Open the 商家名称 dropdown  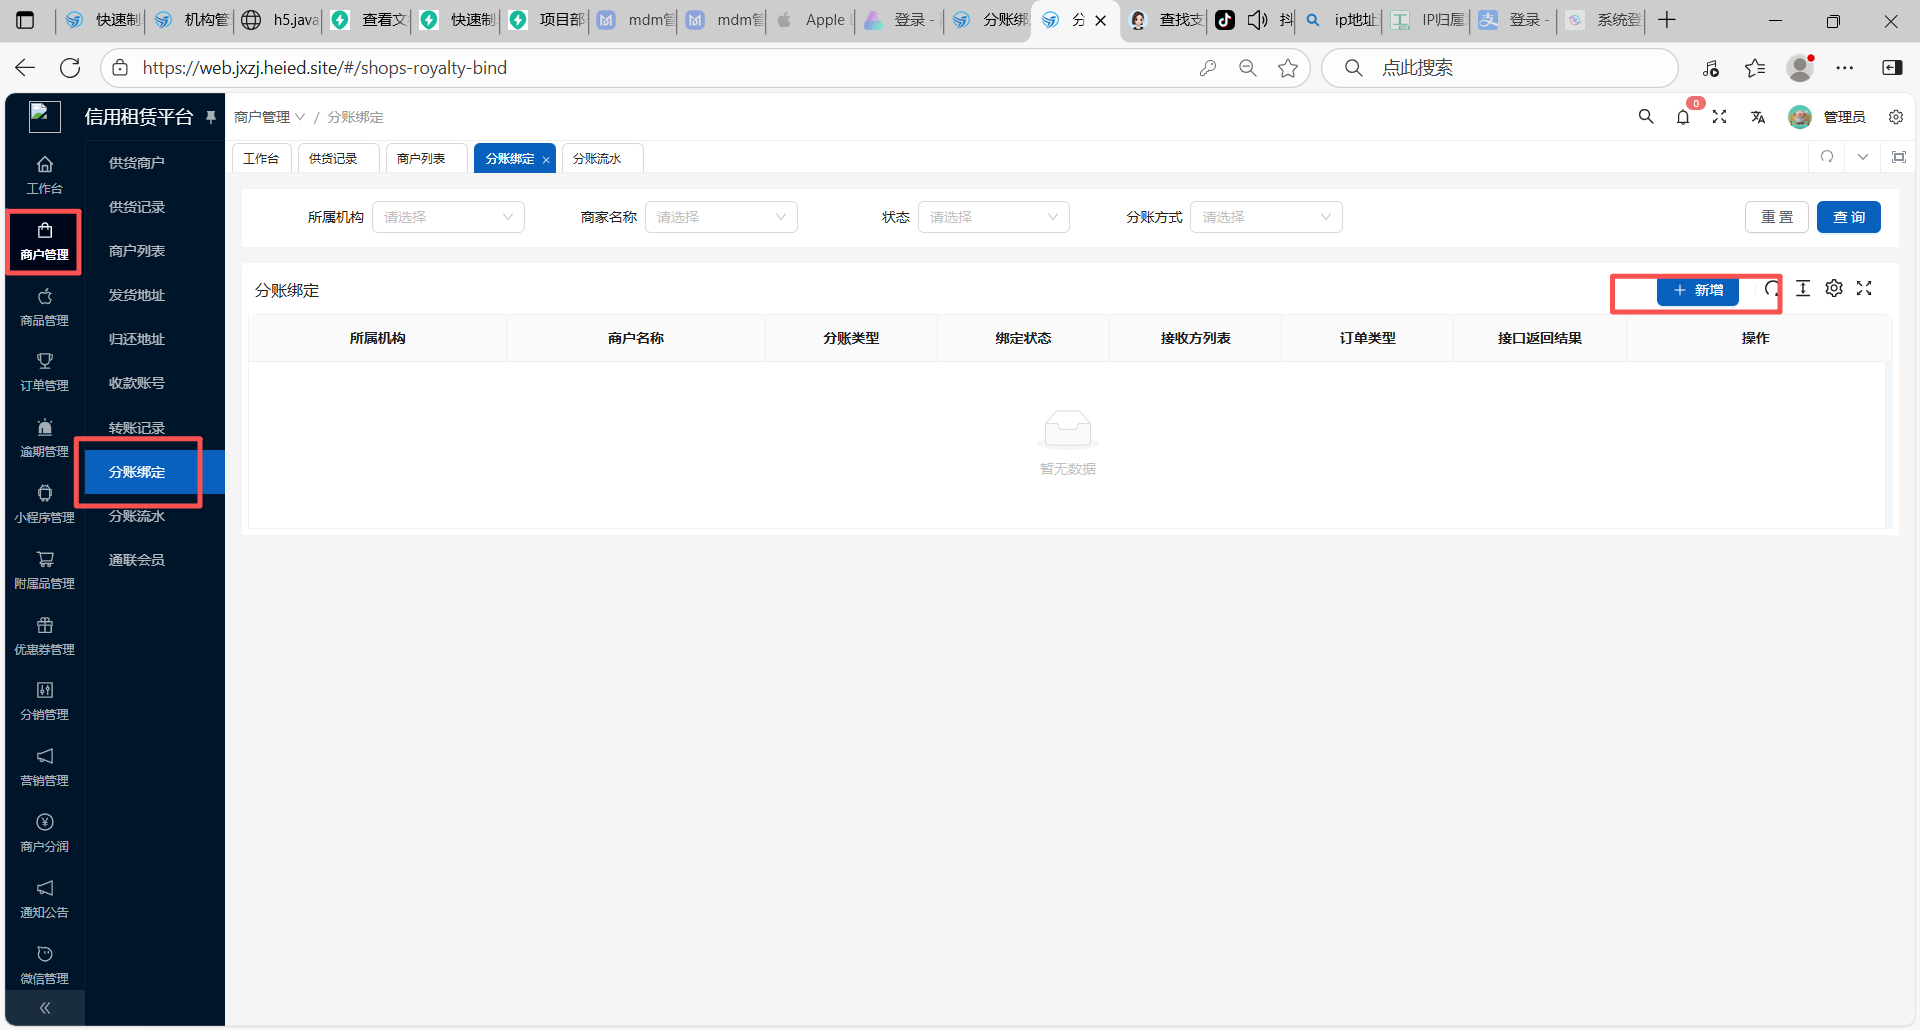721,217
